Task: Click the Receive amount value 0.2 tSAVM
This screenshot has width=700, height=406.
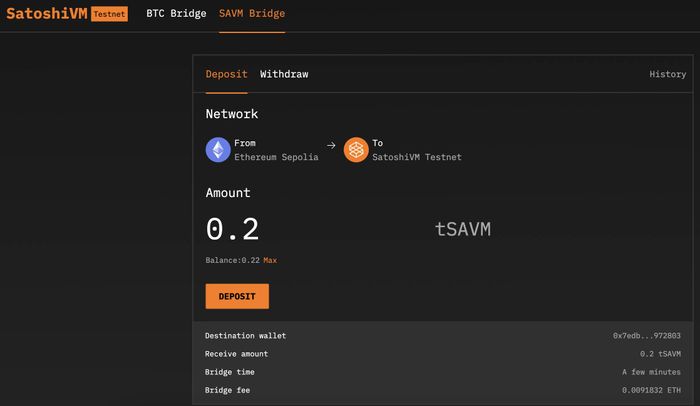Action: click(x=660, y=354)
